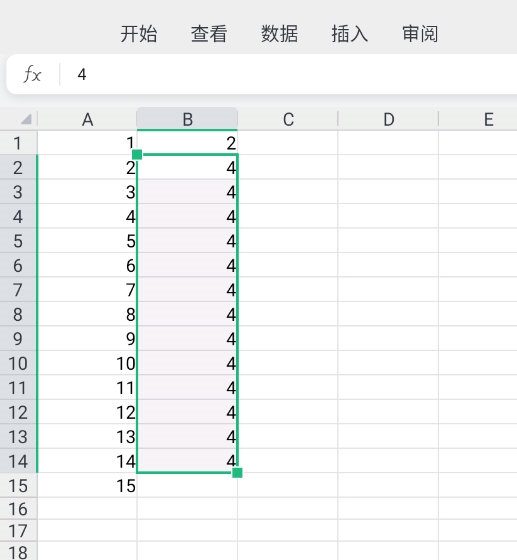Click cell B2 in the selected range
The width and height of the screenshot is (517, 560).
tap(187, 167)
